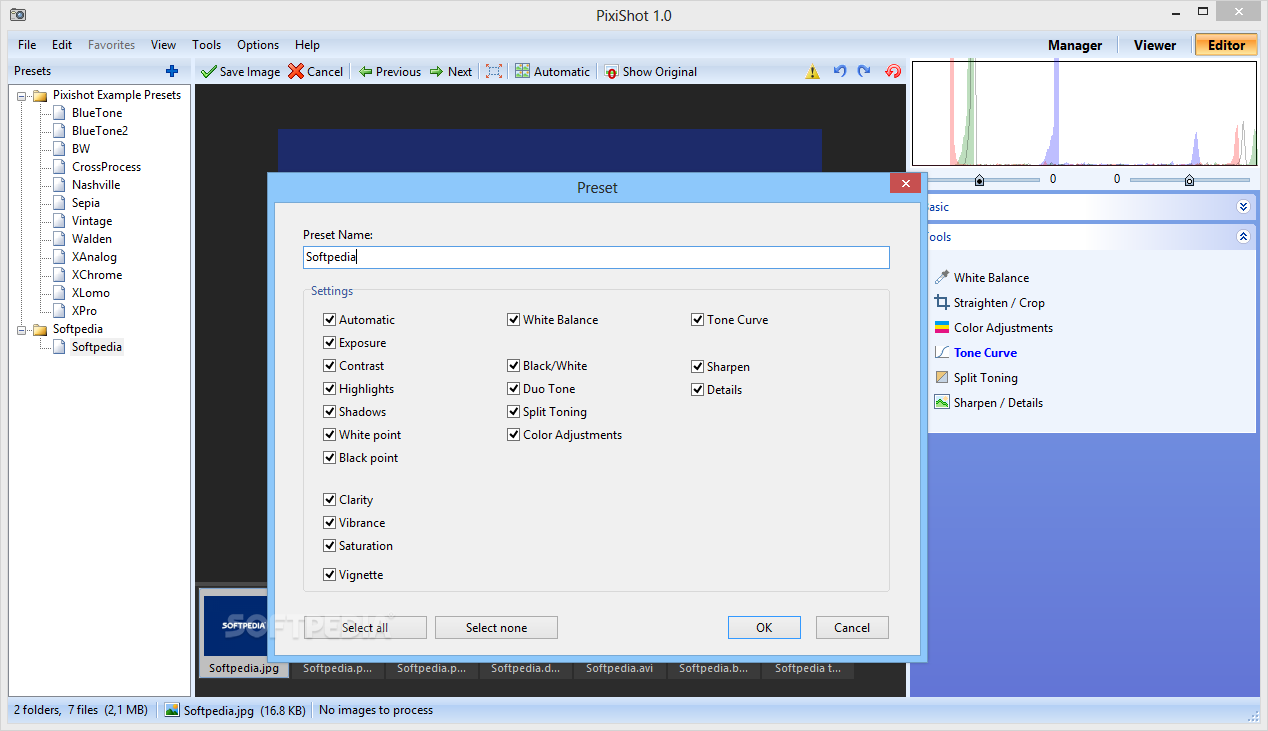Open the Straighten / Crop tool

989,303
